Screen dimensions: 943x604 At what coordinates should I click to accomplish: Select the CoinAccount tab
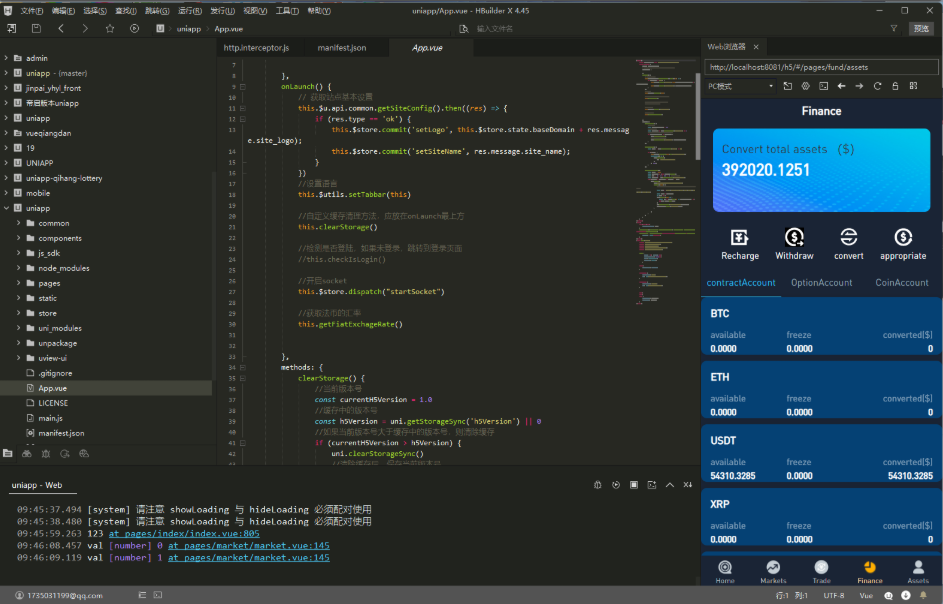tap(902, 283)
